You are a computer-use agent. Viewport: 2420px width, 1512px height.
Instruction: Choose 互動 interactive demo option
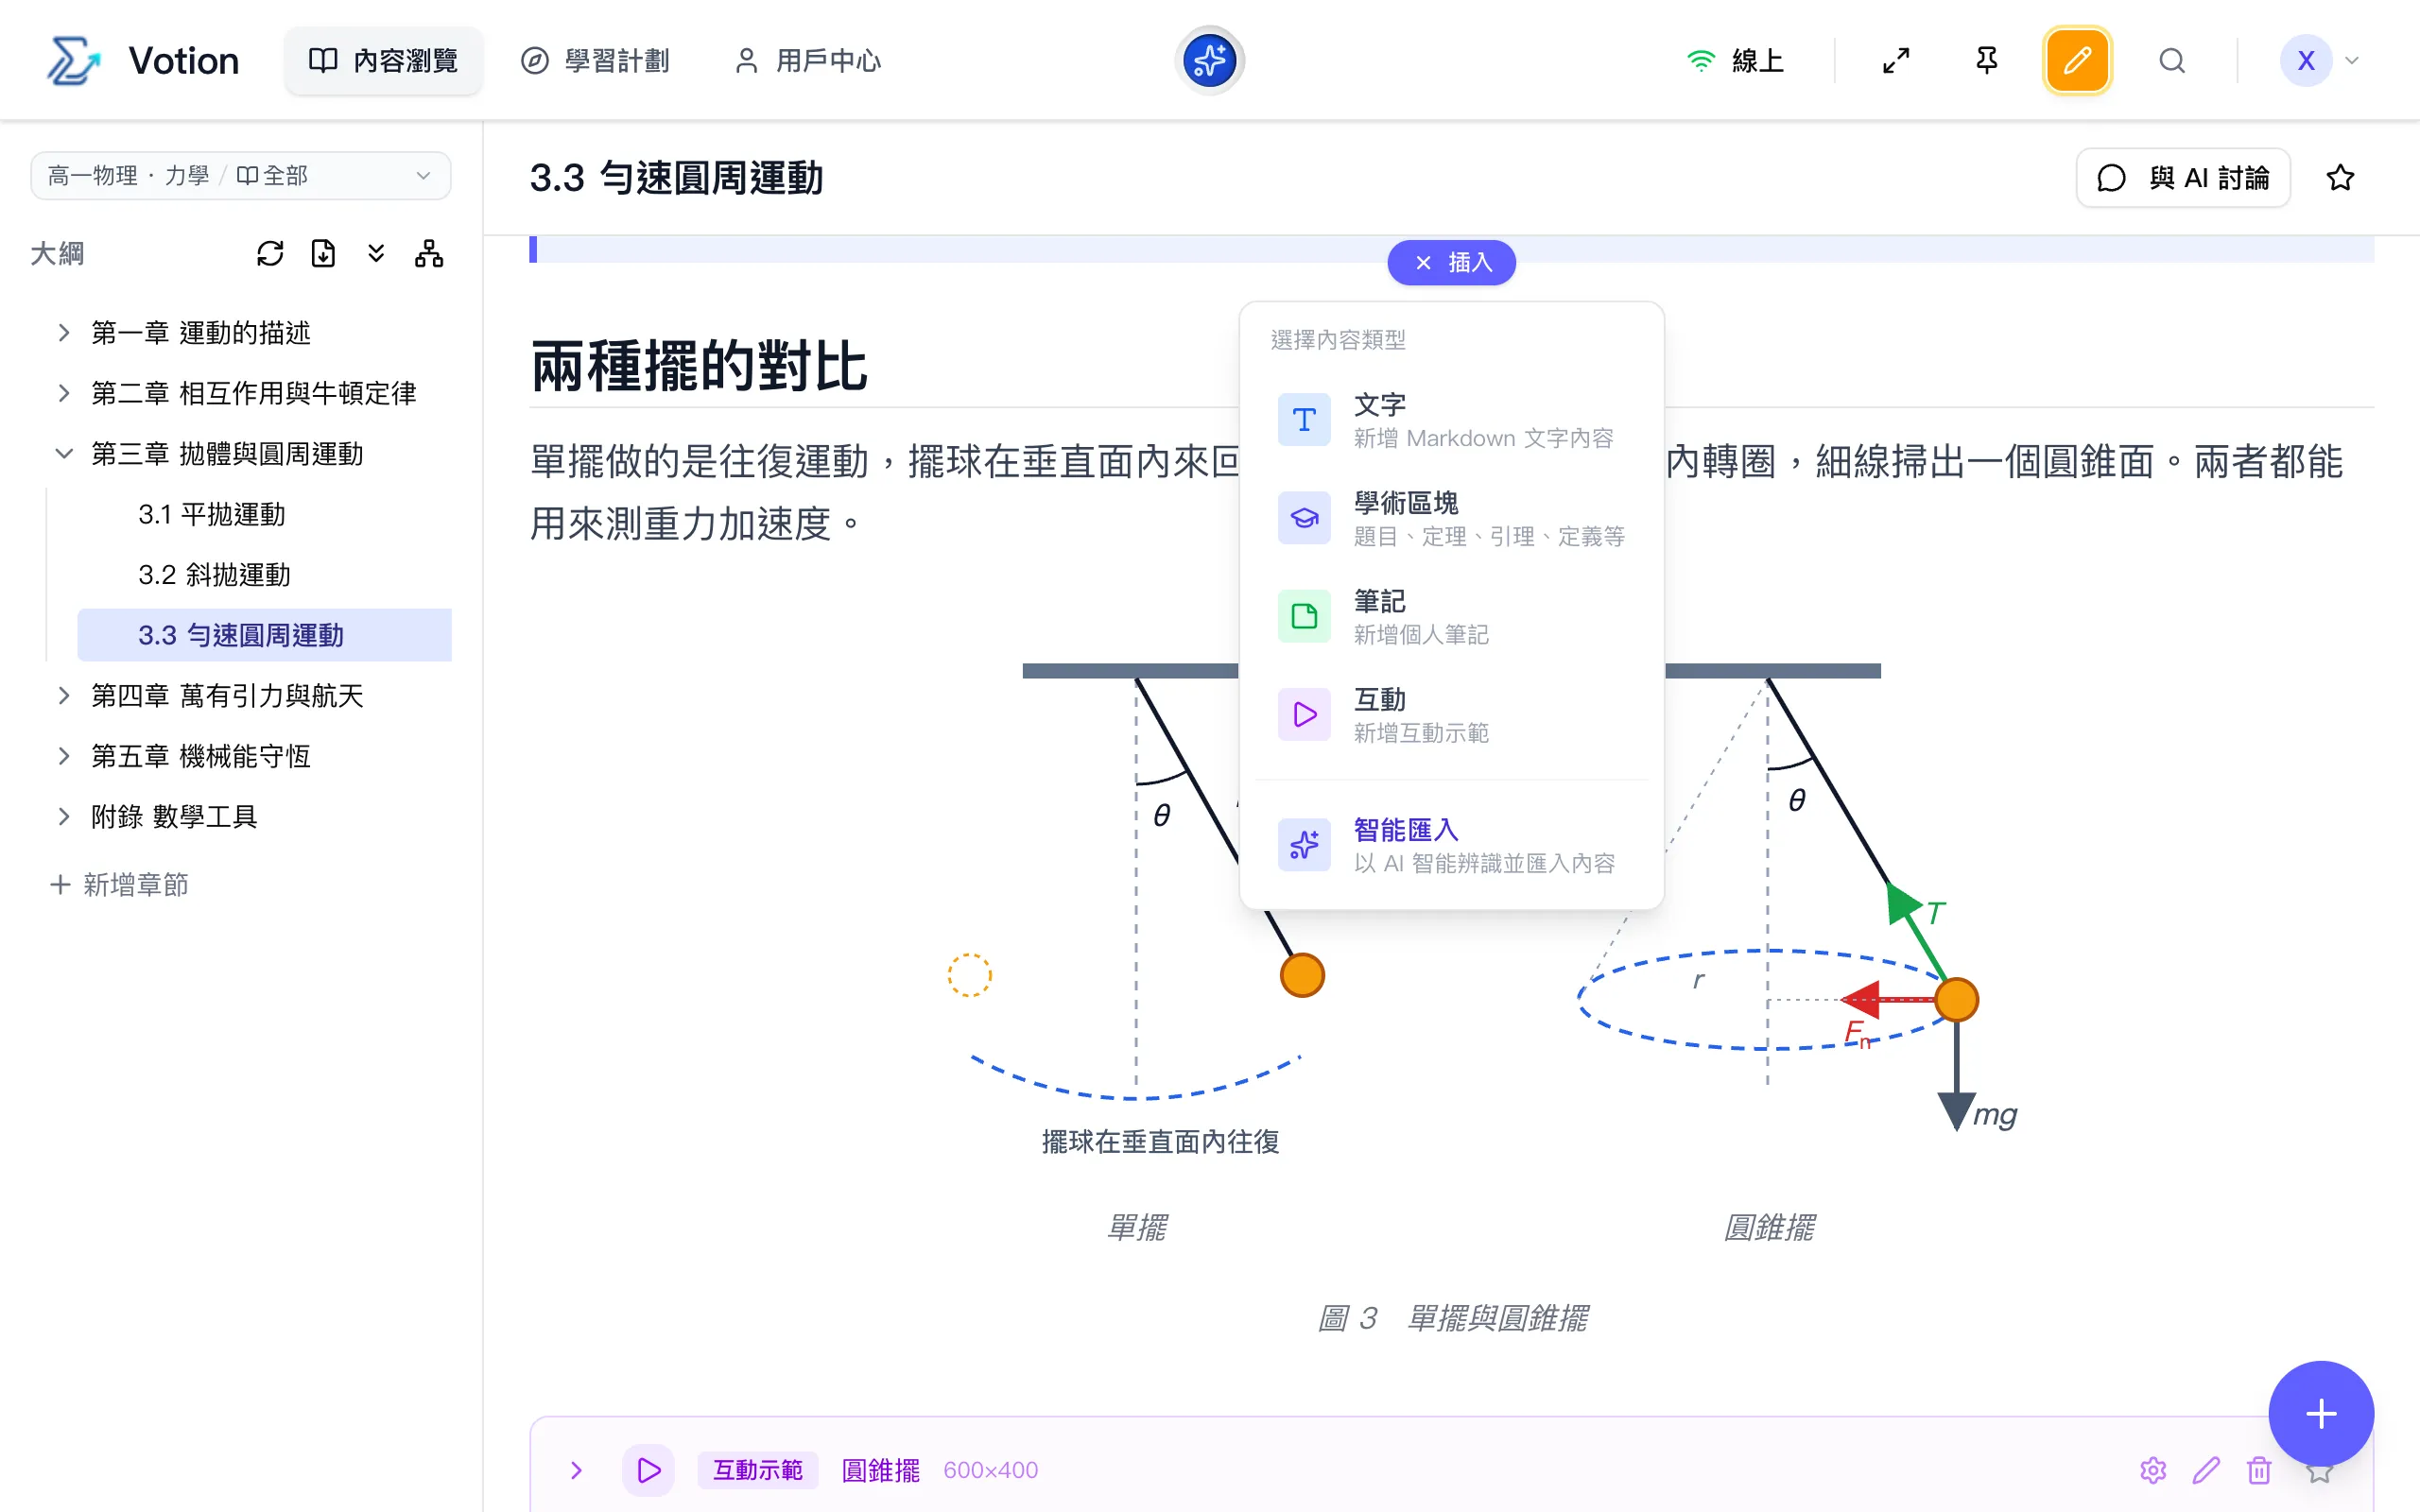pyautogui.click(x=1451, y=714)
